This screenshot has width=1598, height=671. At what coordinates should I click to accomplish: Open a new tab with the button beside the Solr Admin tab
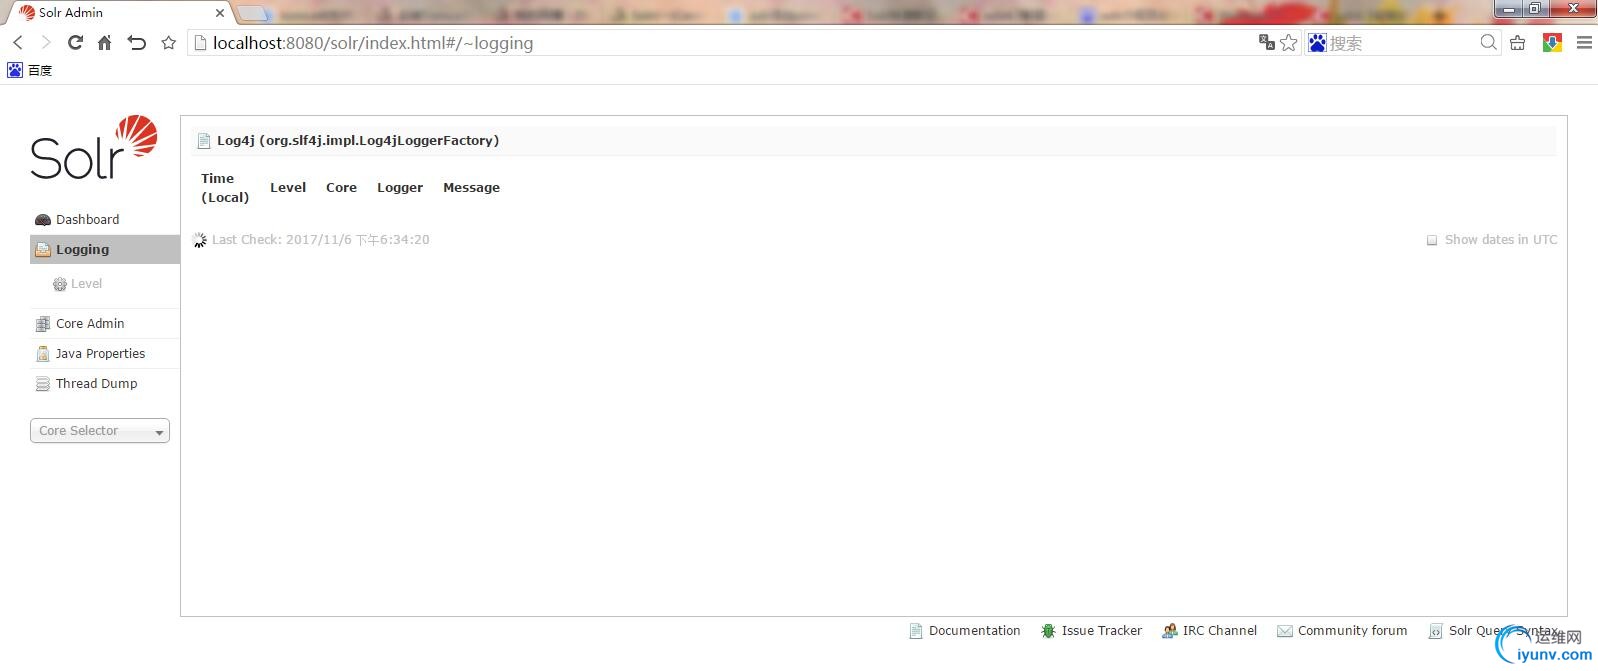pyautogui.click(x=253, y=13)
